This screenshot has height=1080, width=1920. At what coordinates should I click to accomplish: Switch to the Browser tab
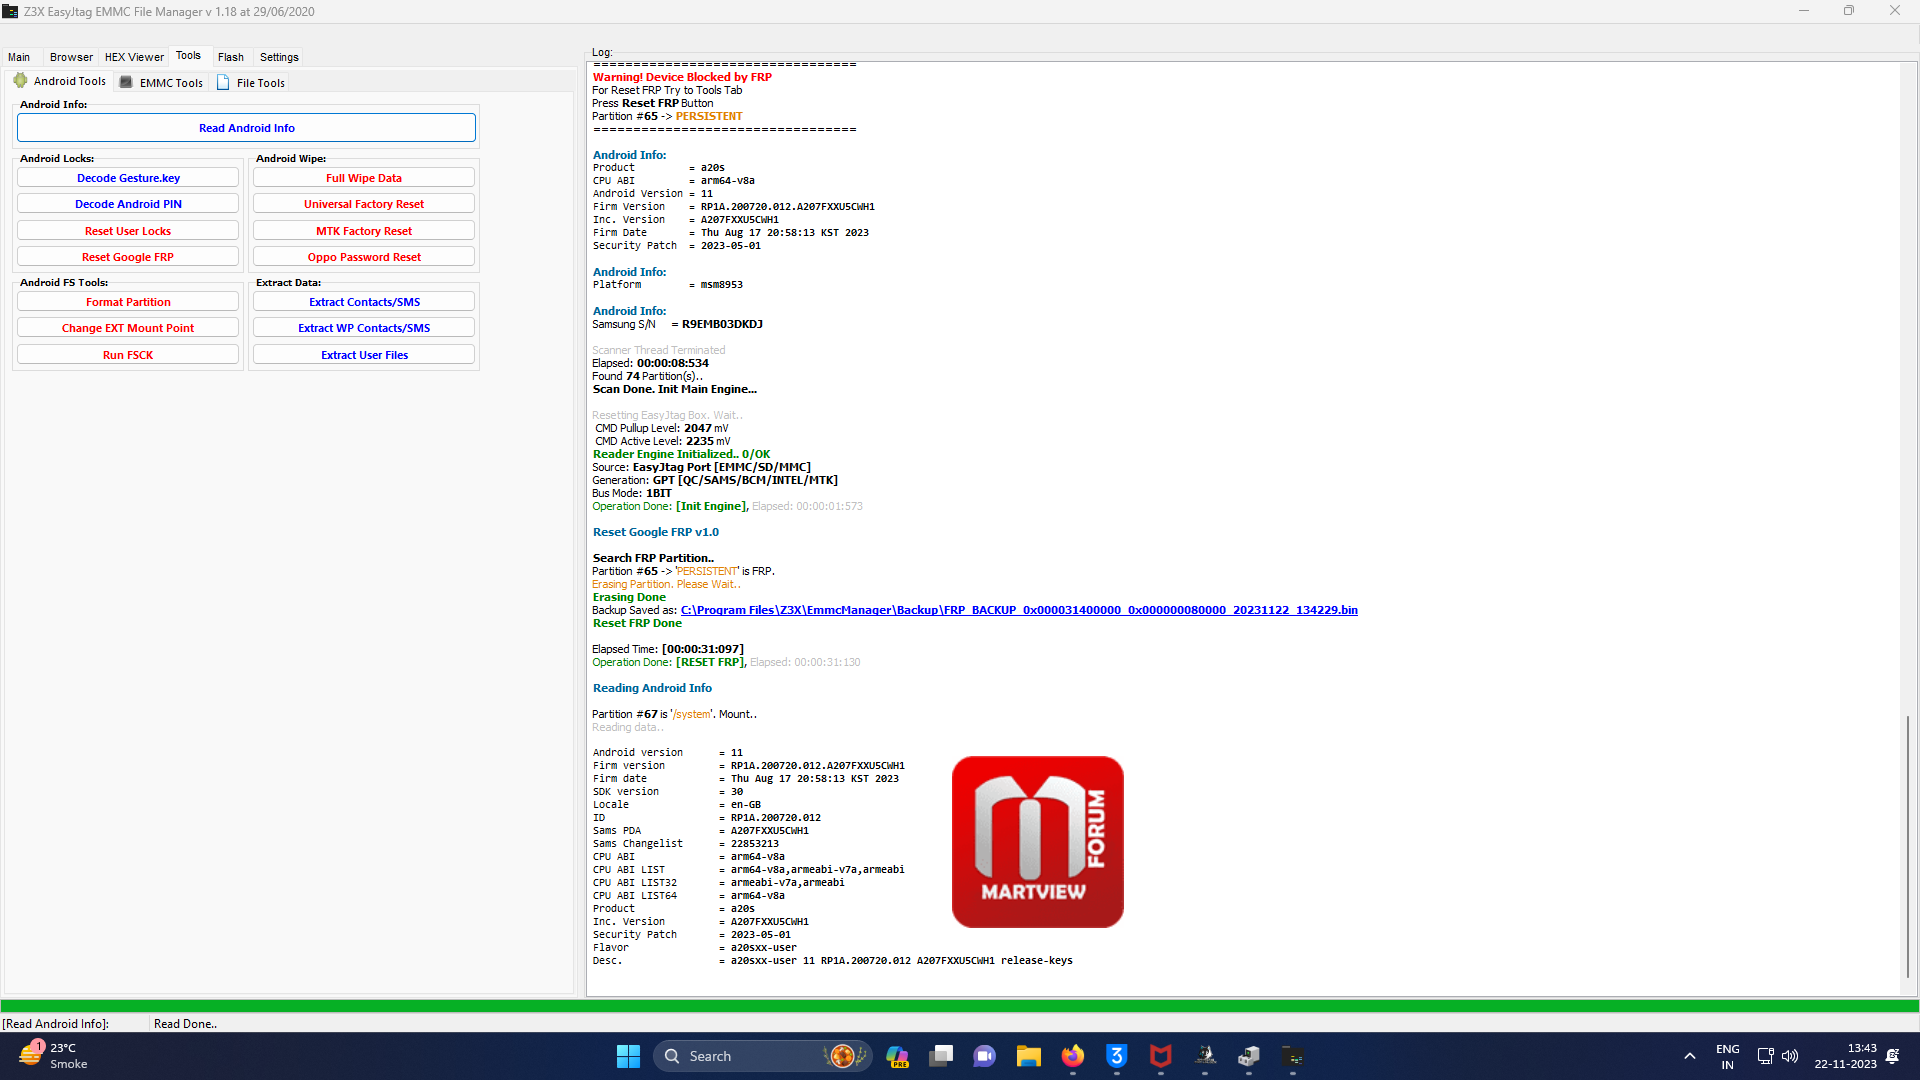coord(71,57)
